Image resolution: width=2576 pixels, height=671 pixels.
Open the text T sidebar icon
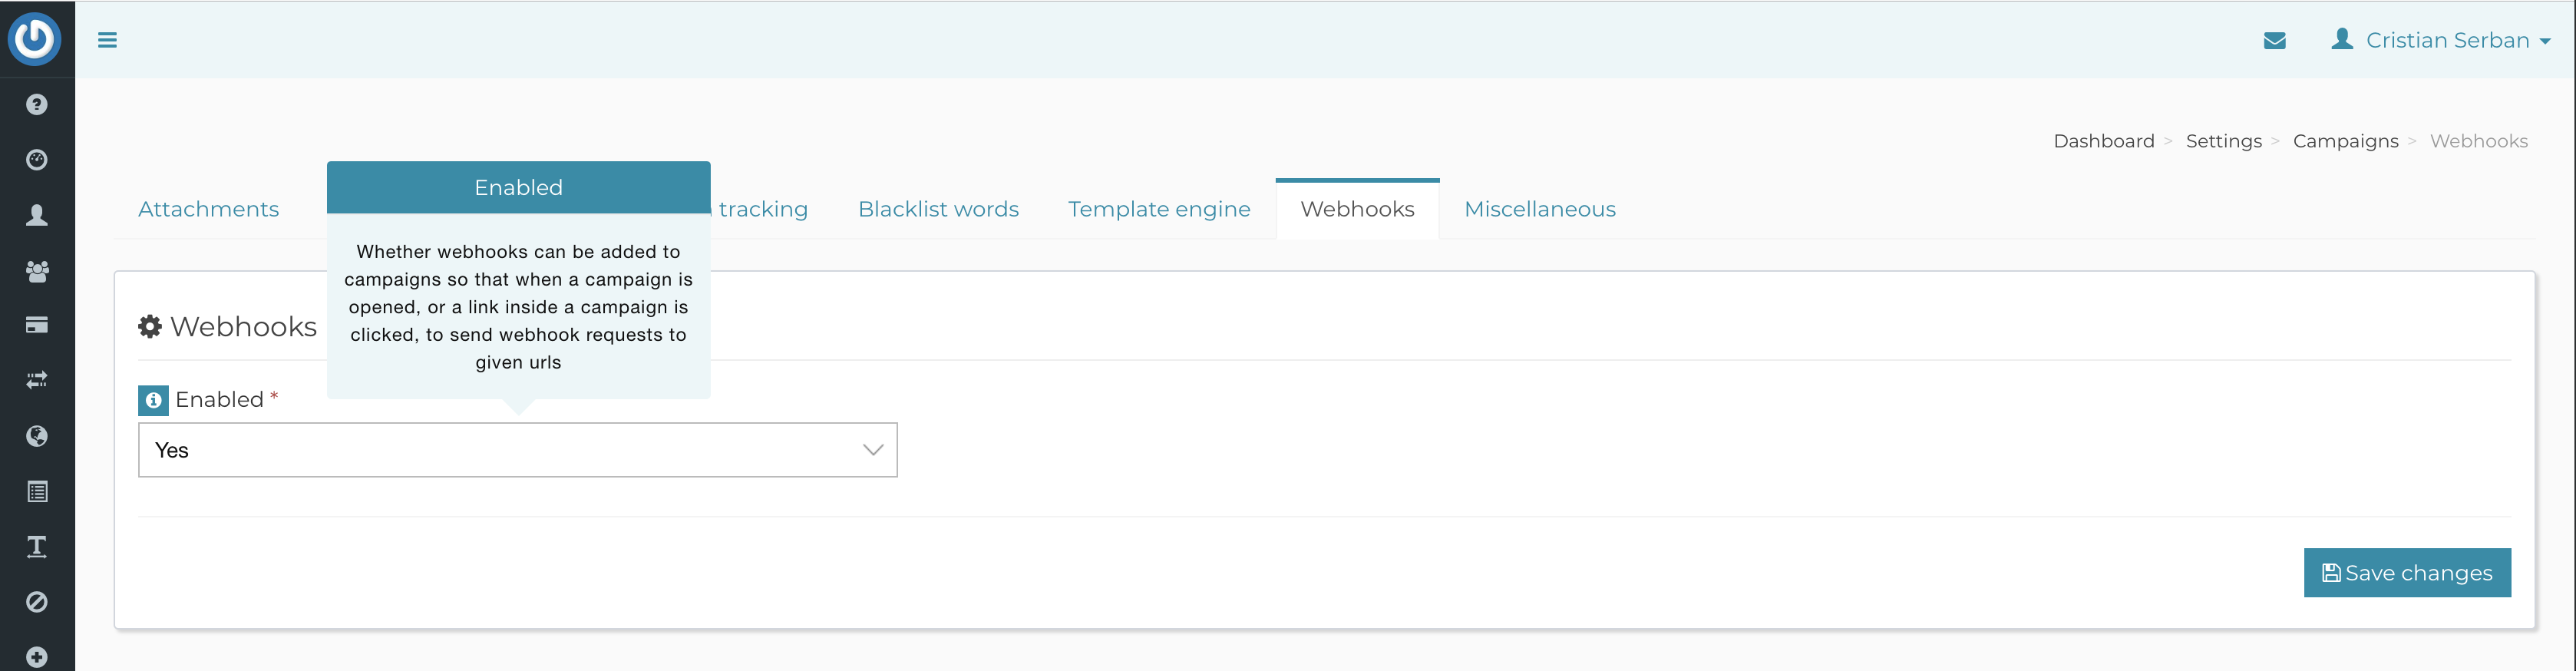37,546
